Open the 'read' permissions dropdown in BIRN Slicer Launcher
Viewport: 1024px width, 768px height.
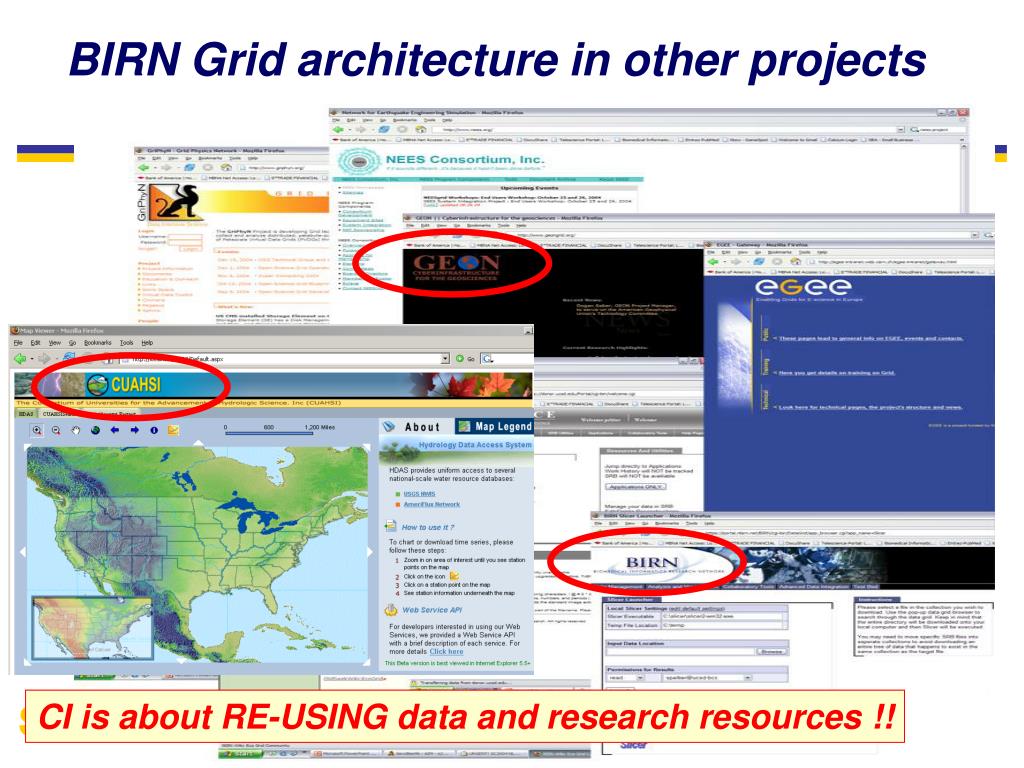626,678
